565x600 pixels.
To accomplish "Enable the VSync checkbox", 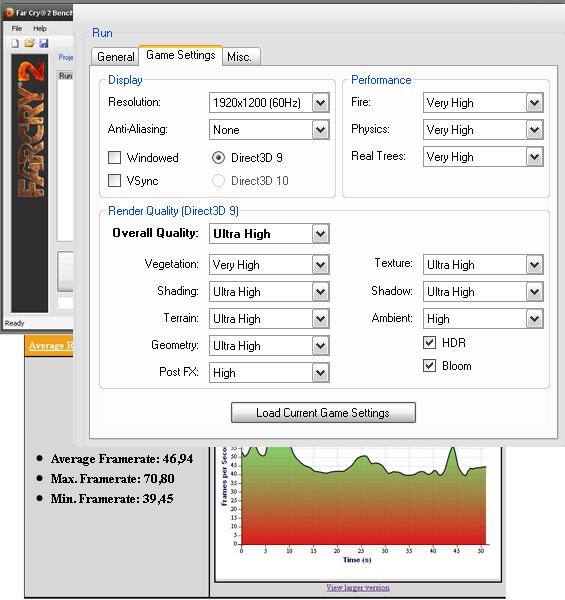I will pyautogui.click(x=114, y=180).
